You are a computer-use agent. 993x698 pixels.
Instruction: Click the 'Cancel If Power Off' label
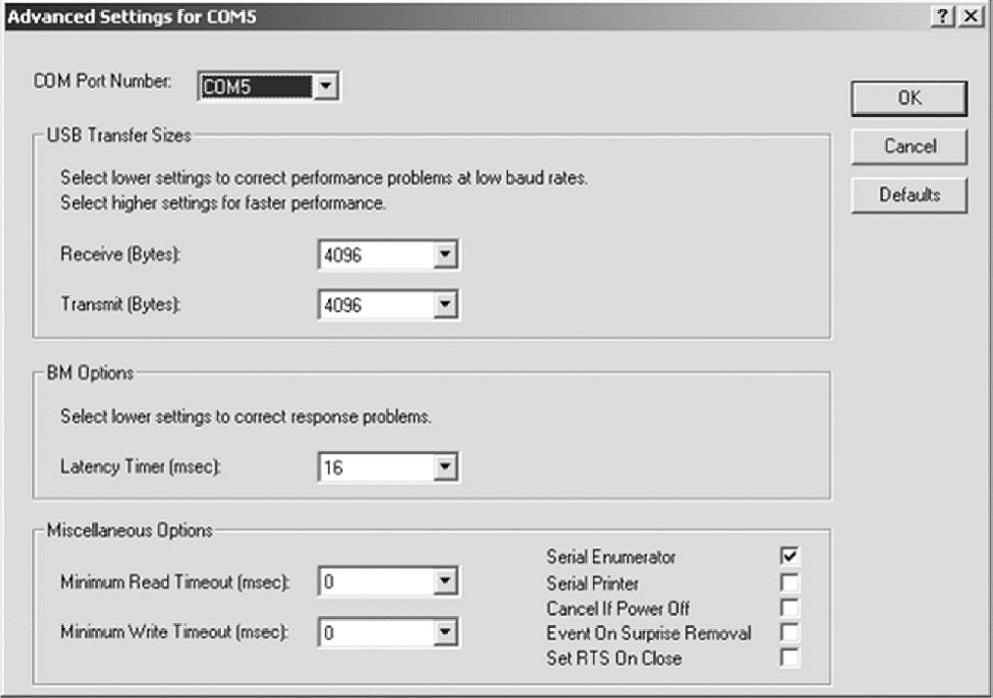[x=618, y=608]
